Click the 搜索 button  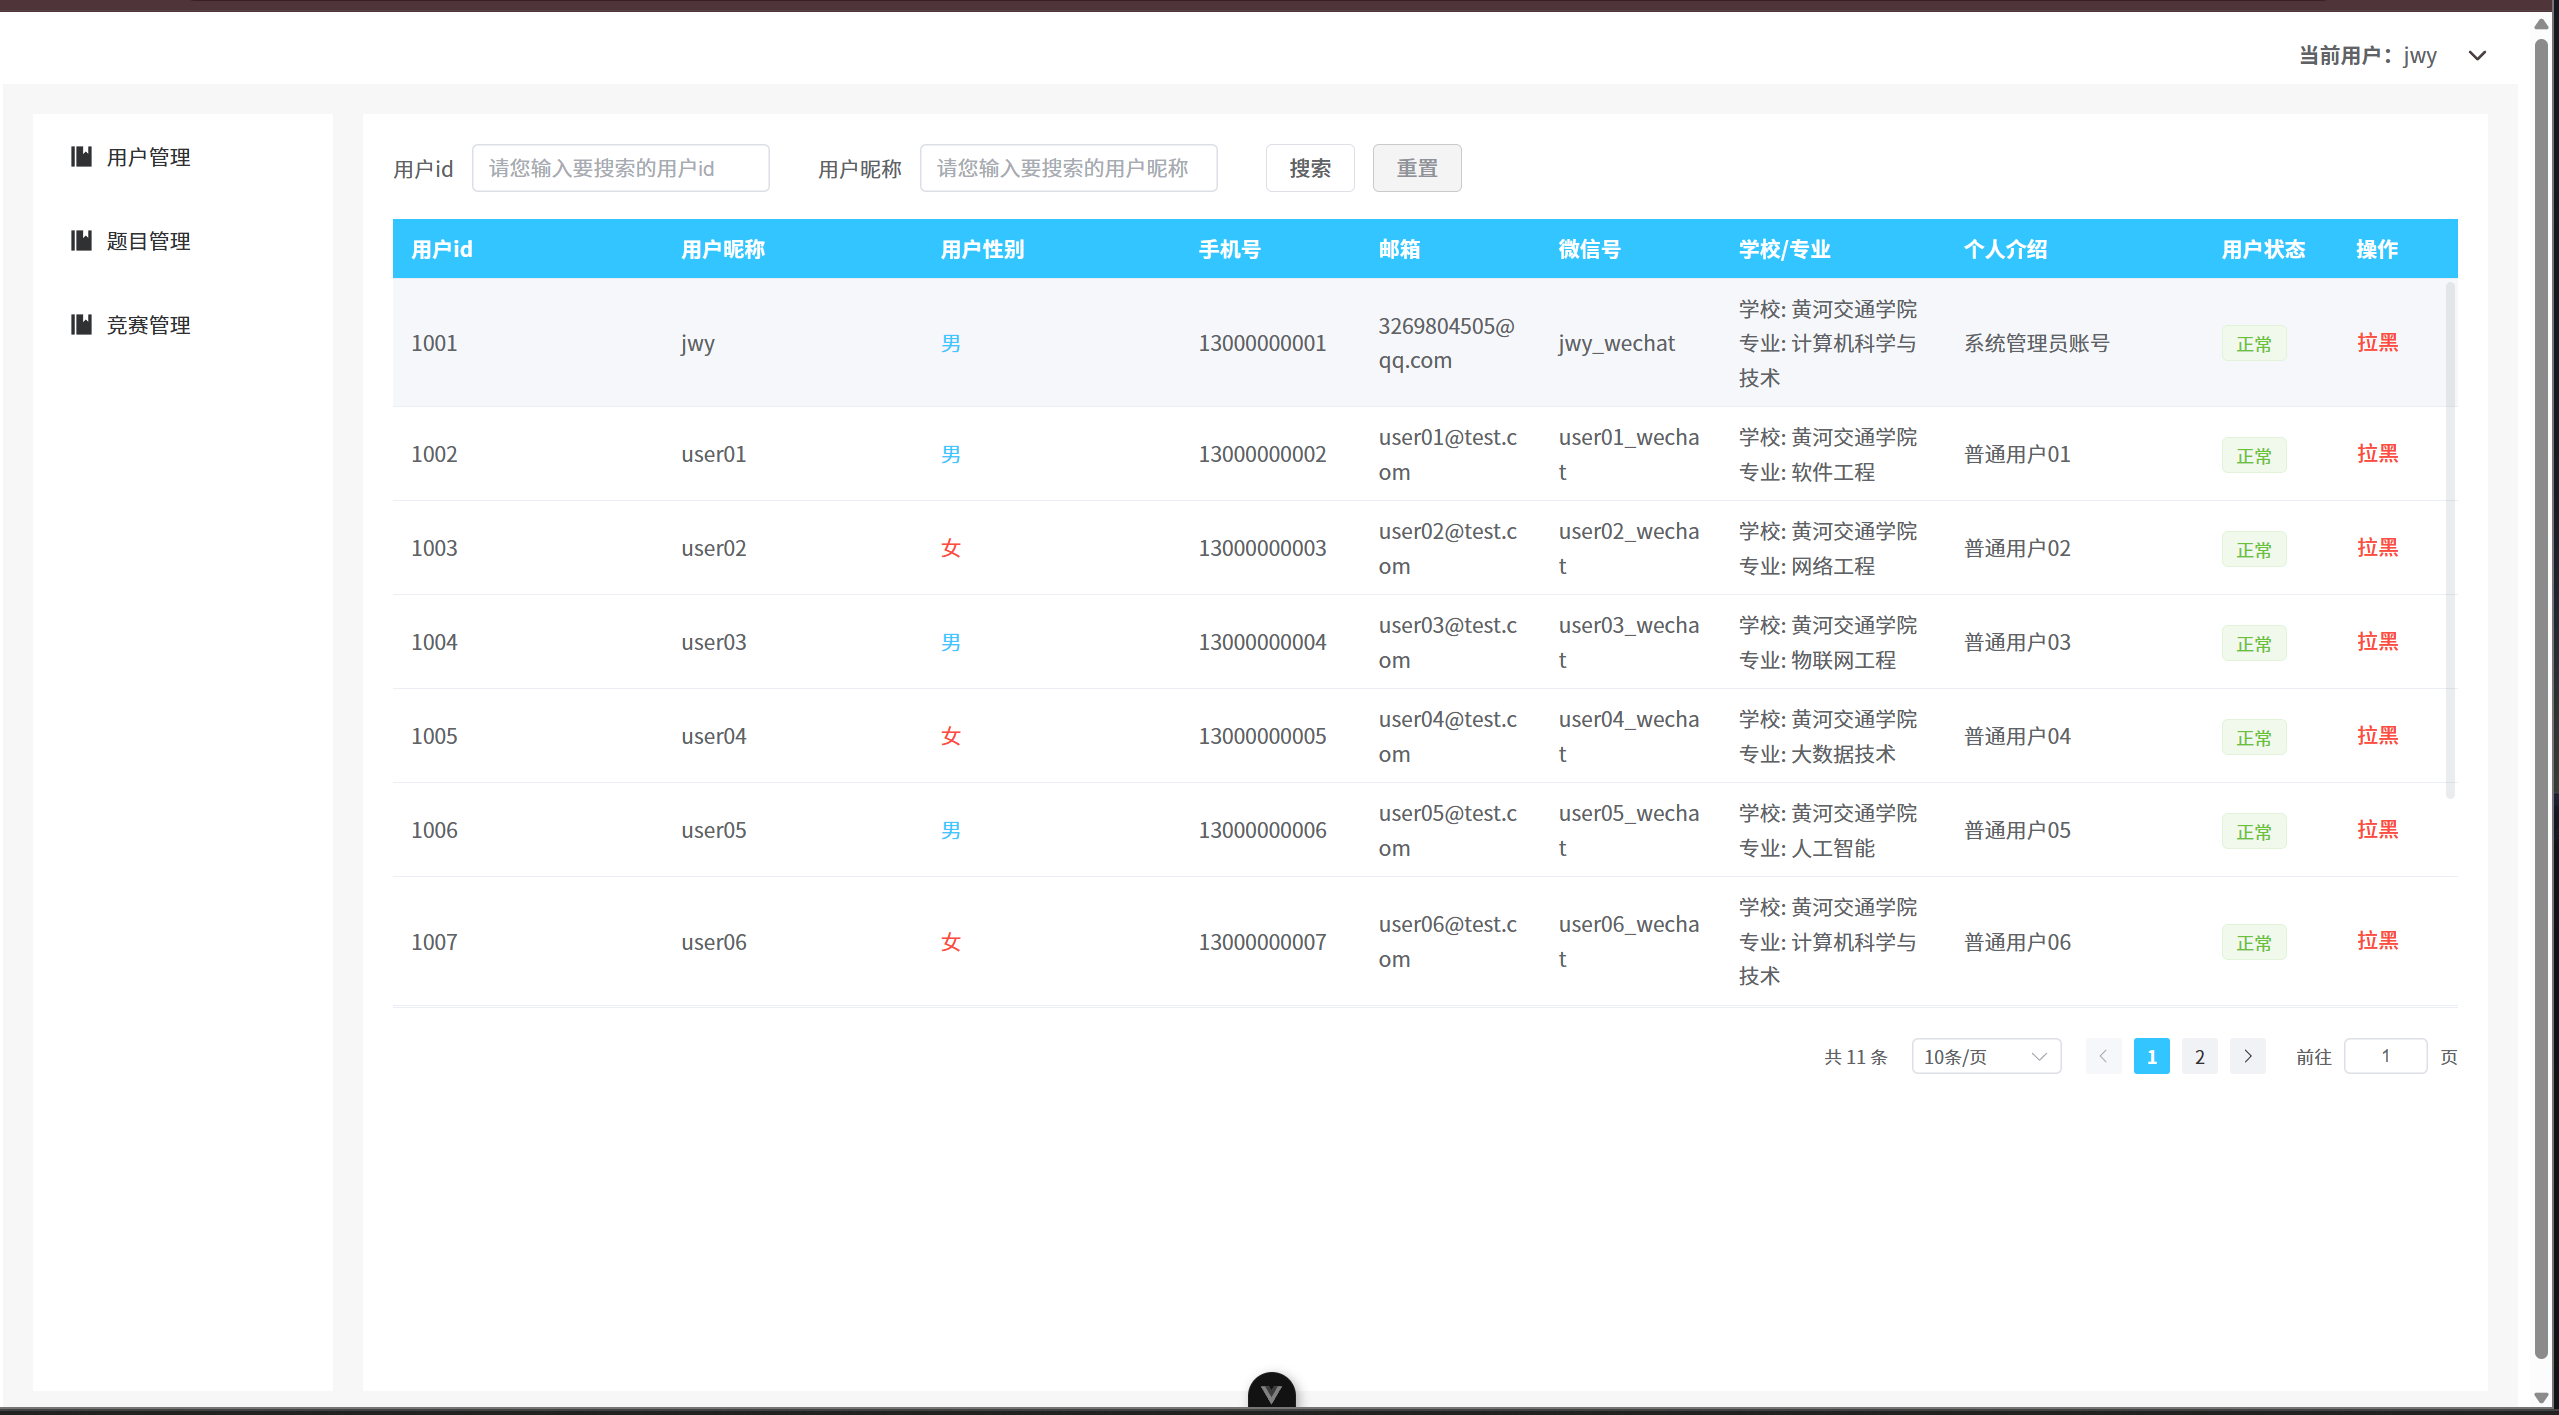[x=1309, y=168]
